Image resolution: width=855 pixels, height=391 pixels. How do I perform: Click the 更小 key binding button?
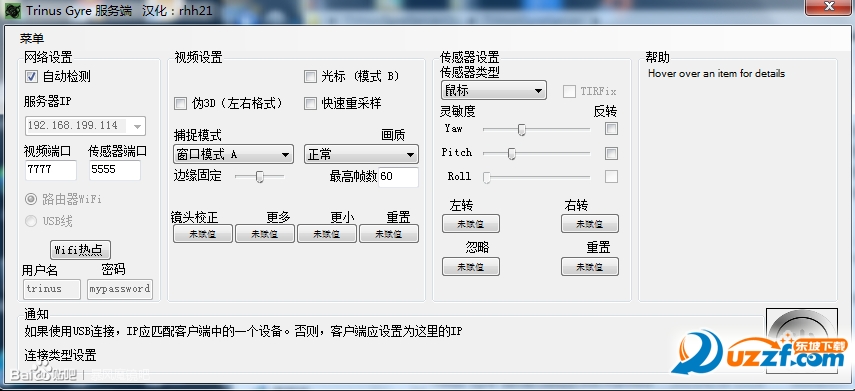point(327,234)
